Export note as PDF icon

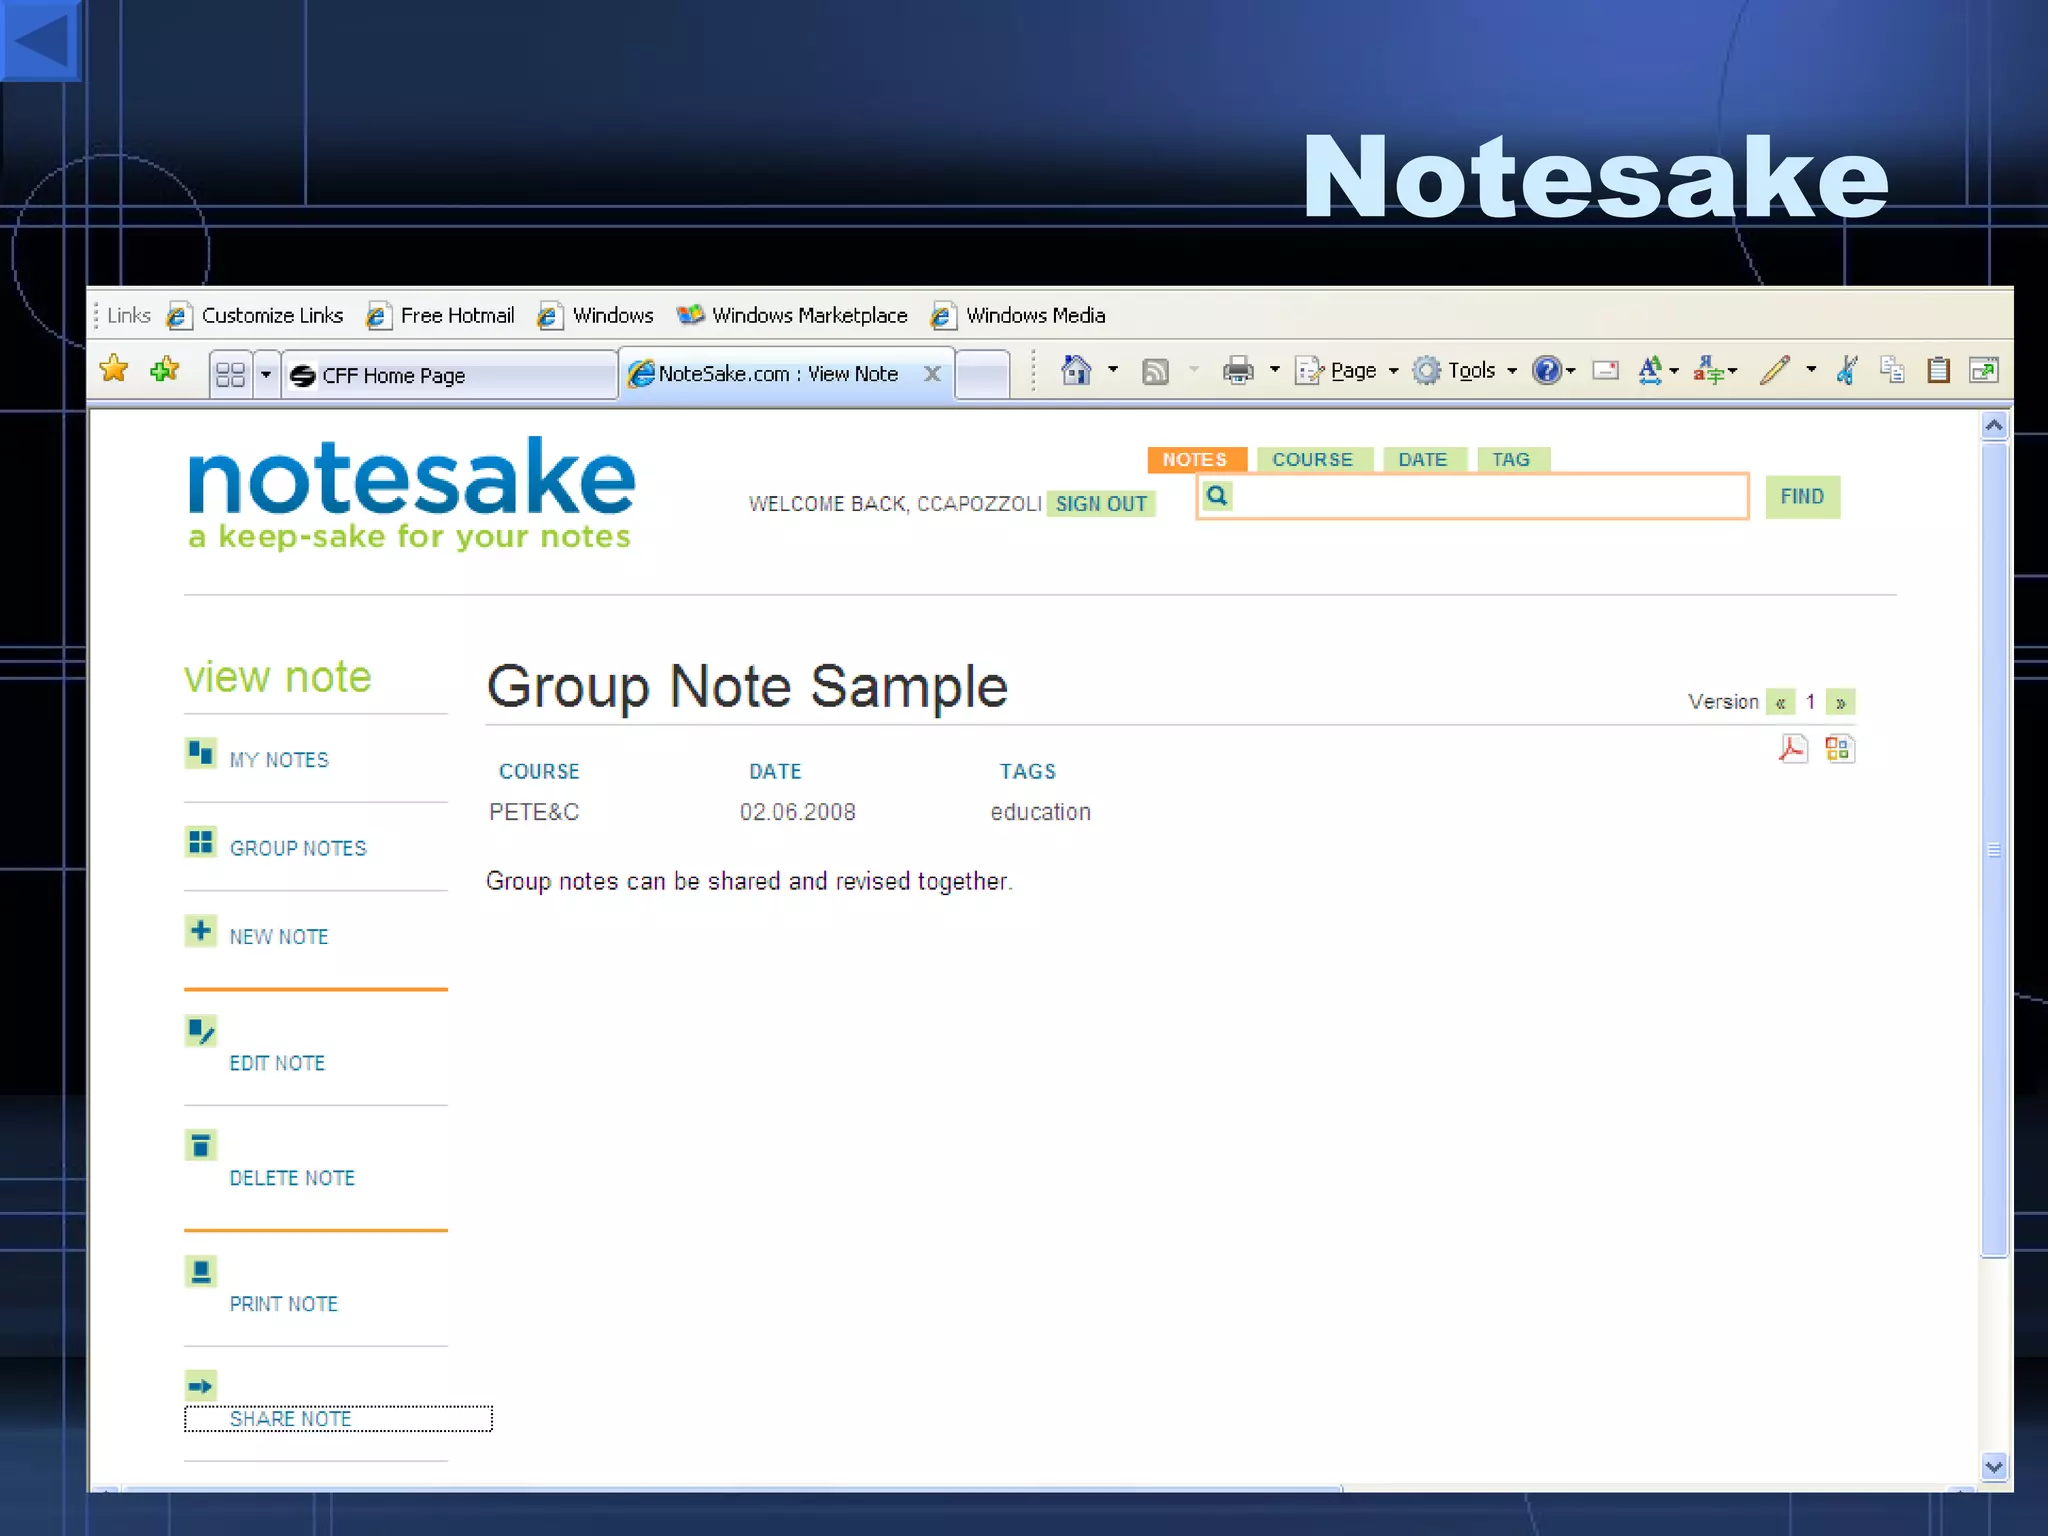point(1793,749)
